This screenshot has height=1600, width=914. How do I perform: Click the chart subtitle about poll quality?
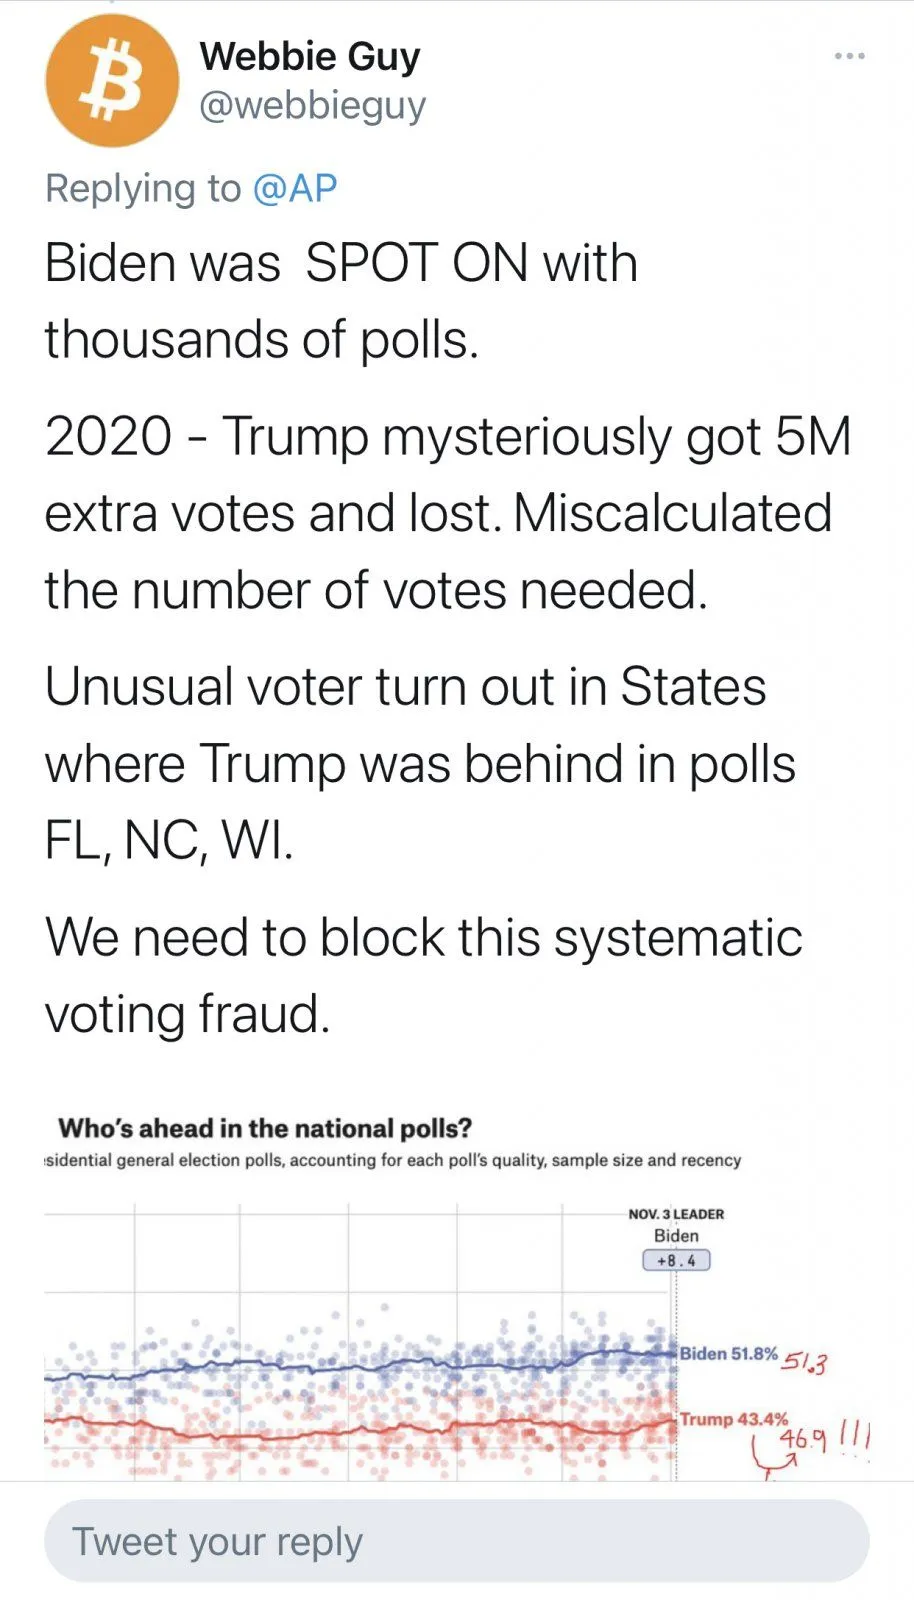pyautogui.click(x=393, y=1160)
